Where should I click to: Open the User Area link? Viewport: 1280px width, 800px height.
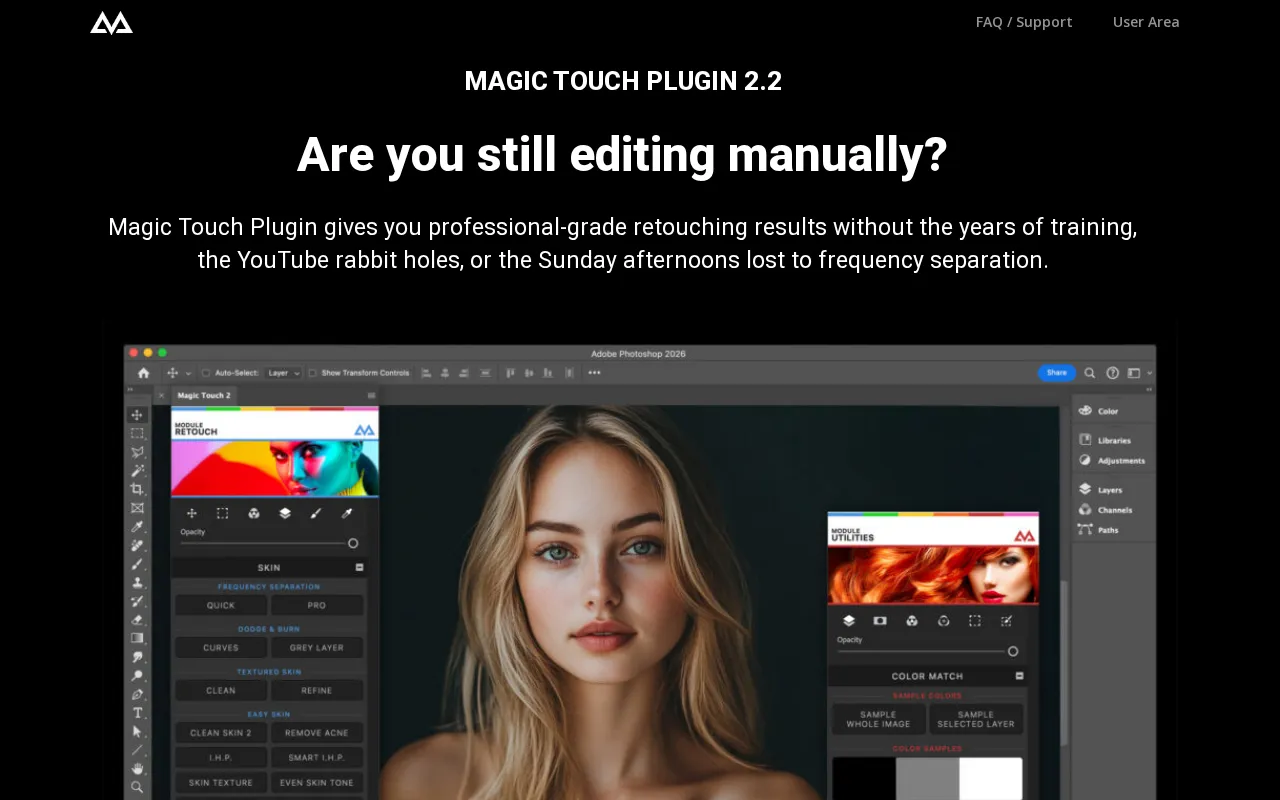click(1146, 22)
